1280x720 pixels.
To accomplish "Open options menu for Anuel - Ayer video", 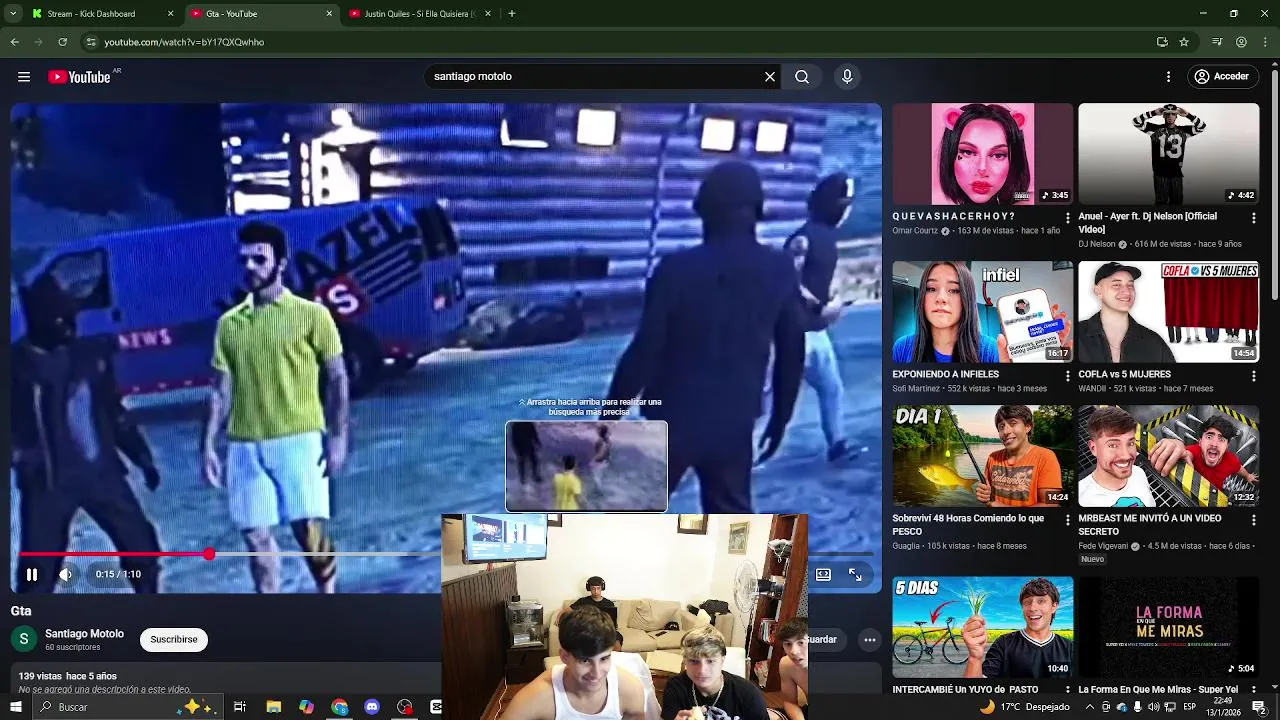I will [x=1254, y=218].
